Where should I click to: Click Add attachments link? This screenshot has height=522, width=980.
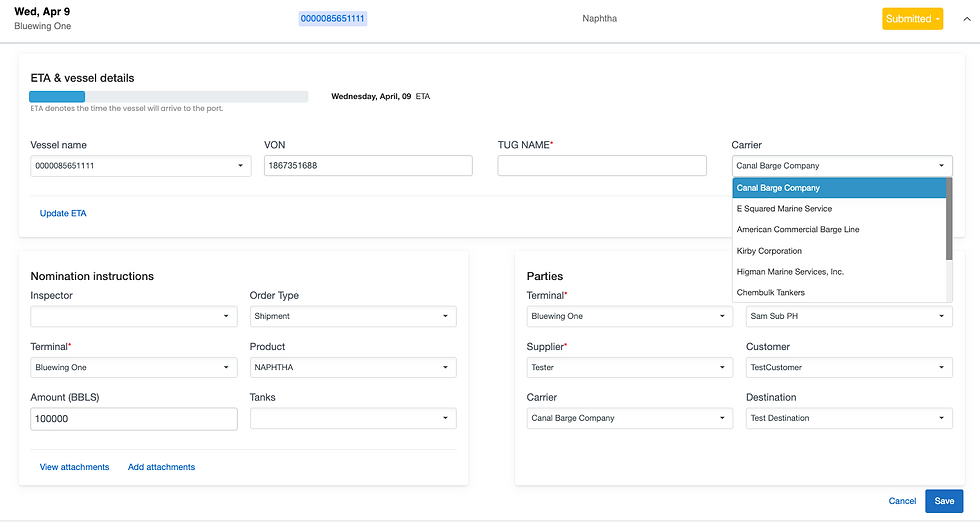pos(161,467)
